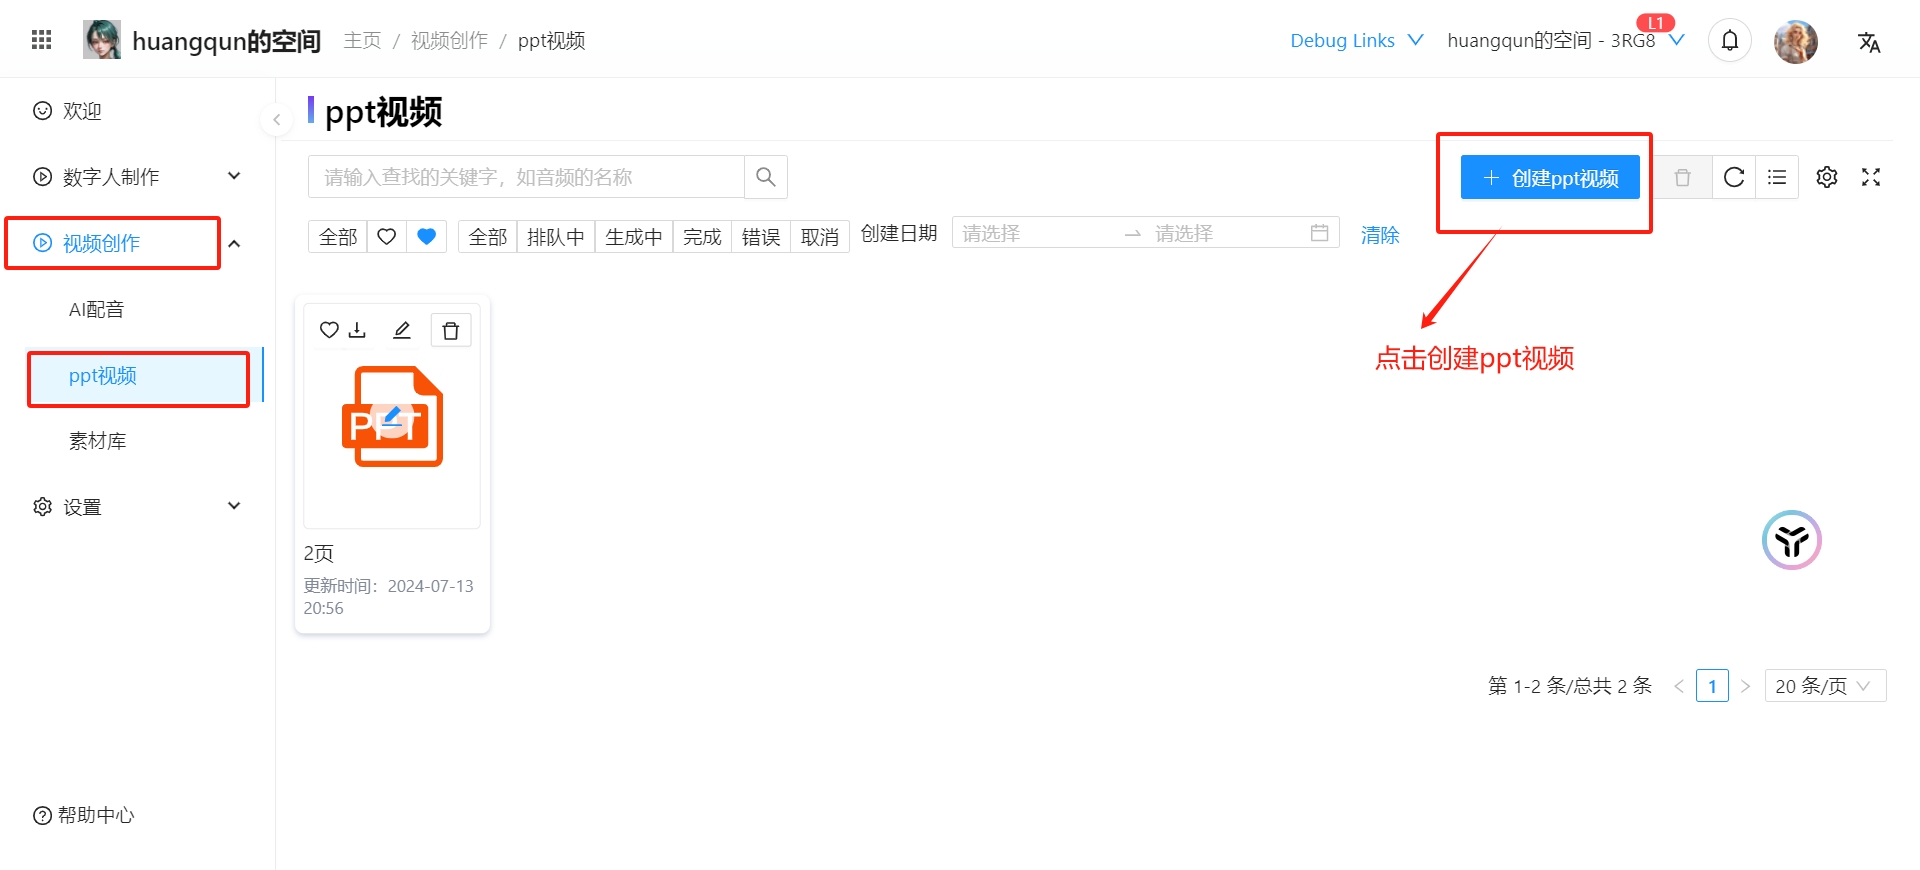Toggle fullscreen with the expand icon

pos(1871,177)
